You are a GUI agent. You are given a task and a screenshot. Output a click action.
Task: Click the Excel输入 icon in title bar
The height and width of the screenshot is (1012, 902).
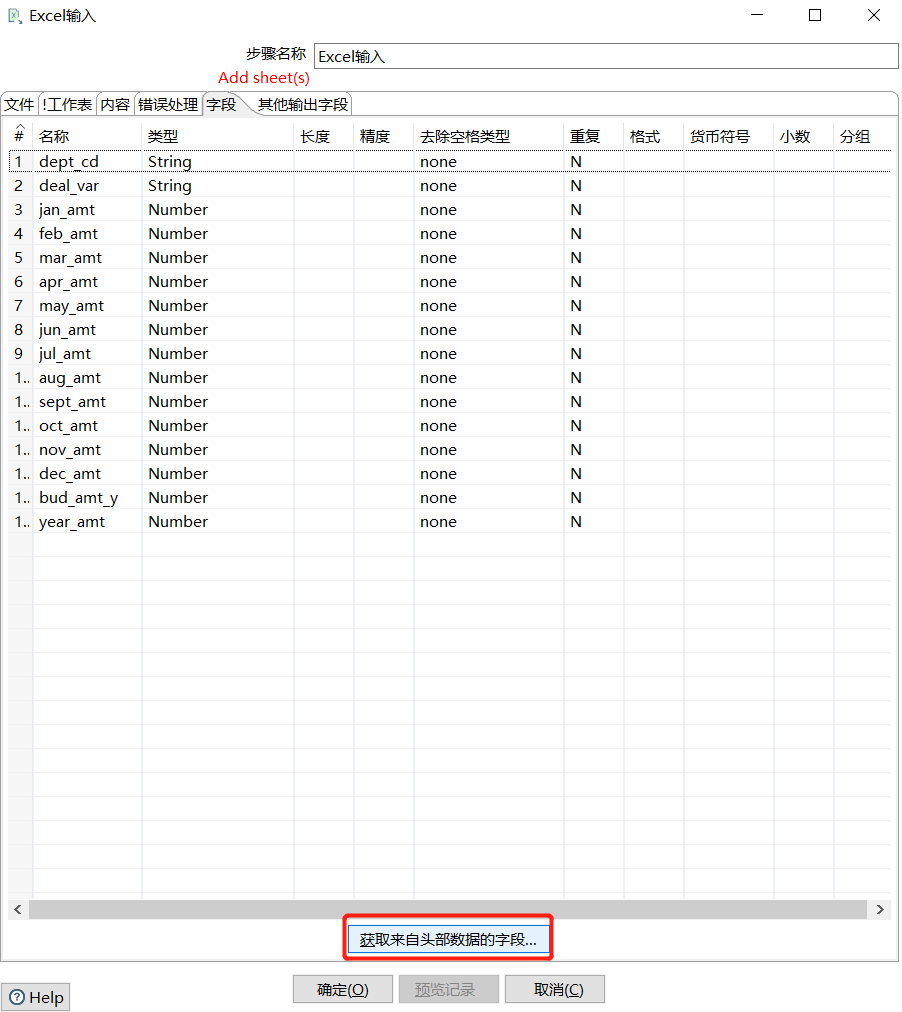12,15
